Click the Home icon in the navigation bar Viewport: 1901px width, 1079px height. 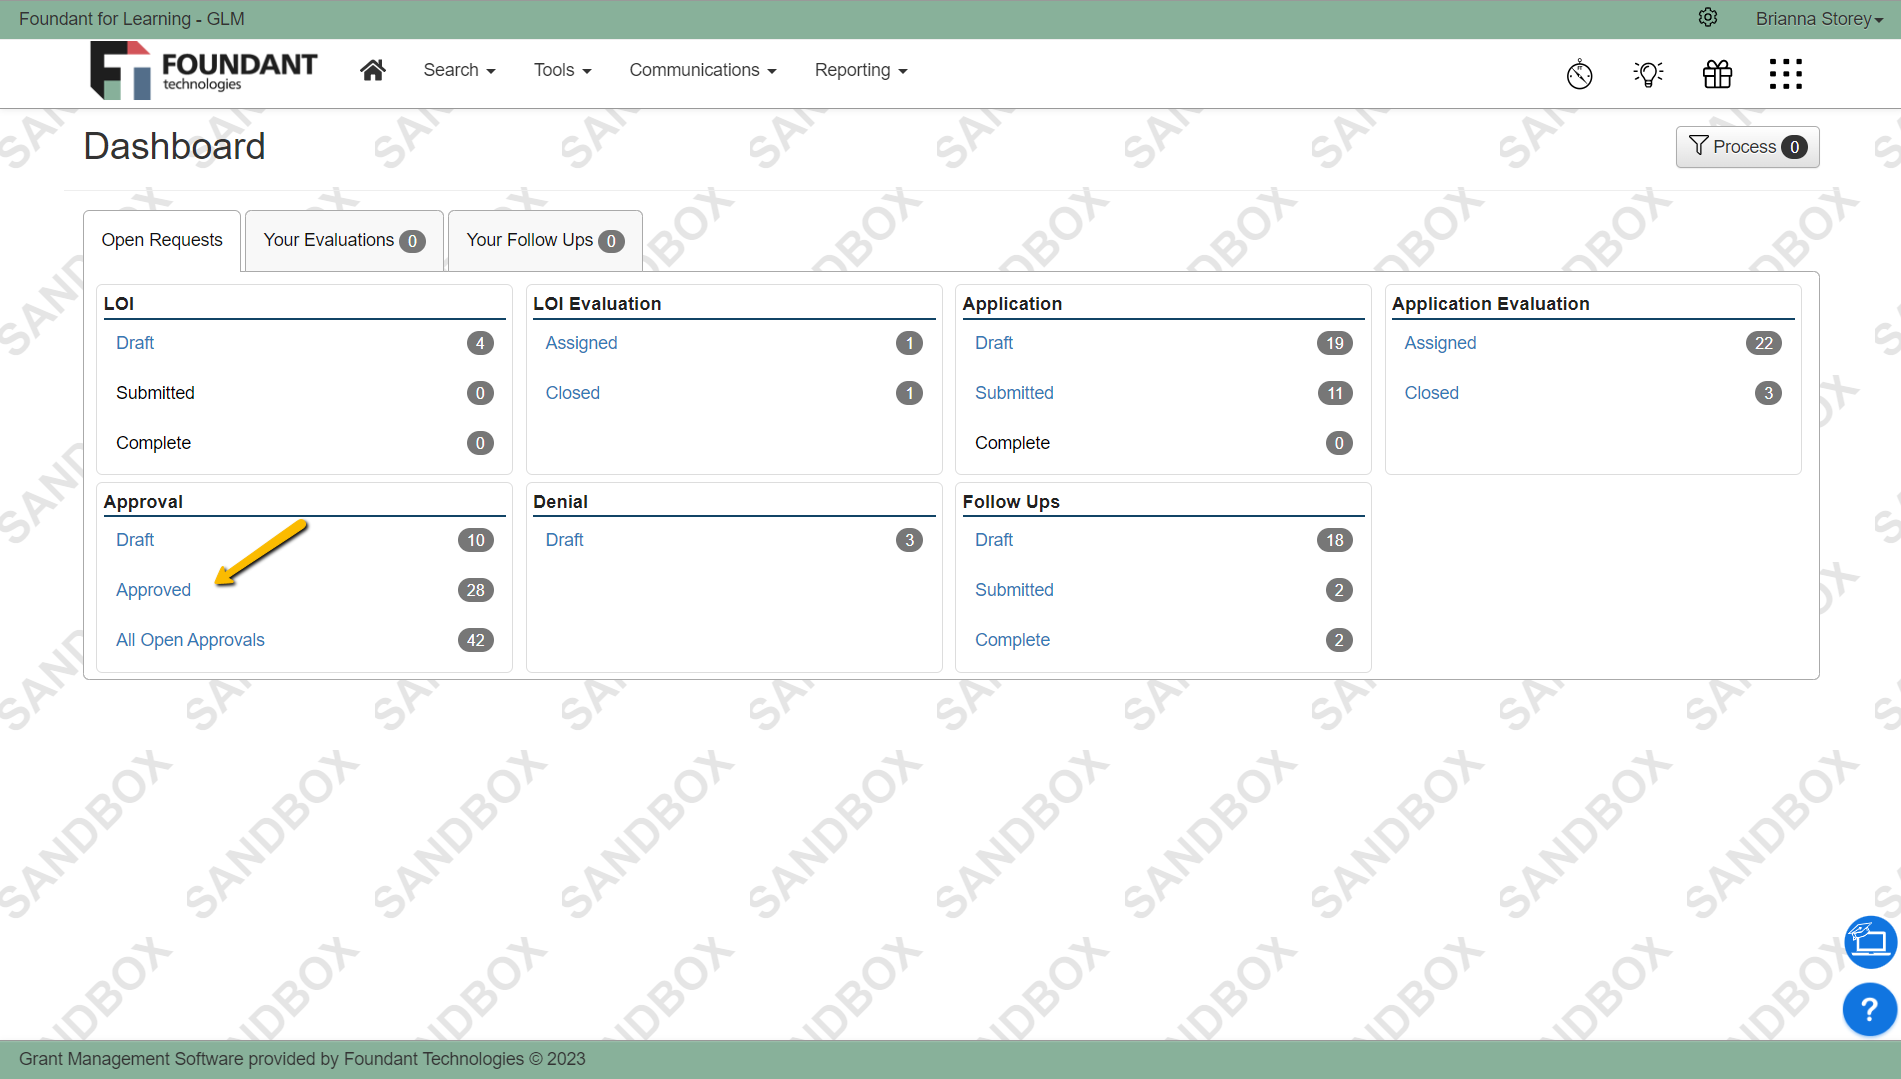pyautogui.click(x=372, y=69)
